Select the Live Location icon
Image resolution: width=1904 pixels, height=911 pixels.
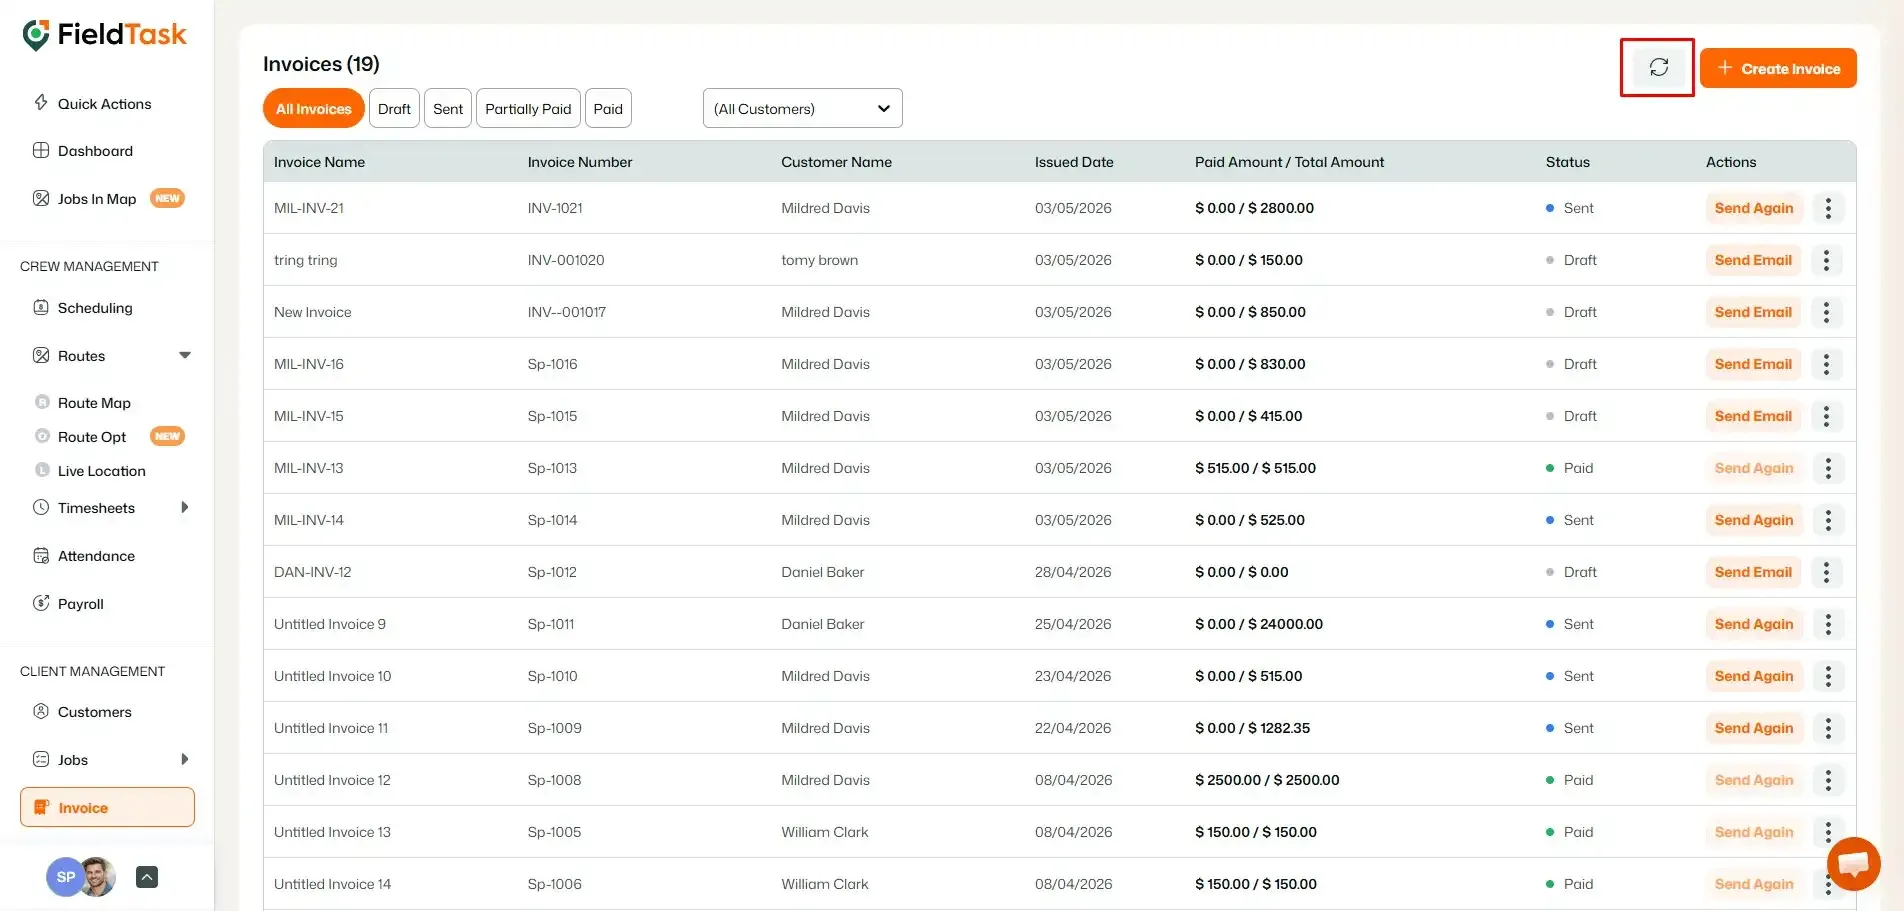pyautogui.click(x=42, y=470)
